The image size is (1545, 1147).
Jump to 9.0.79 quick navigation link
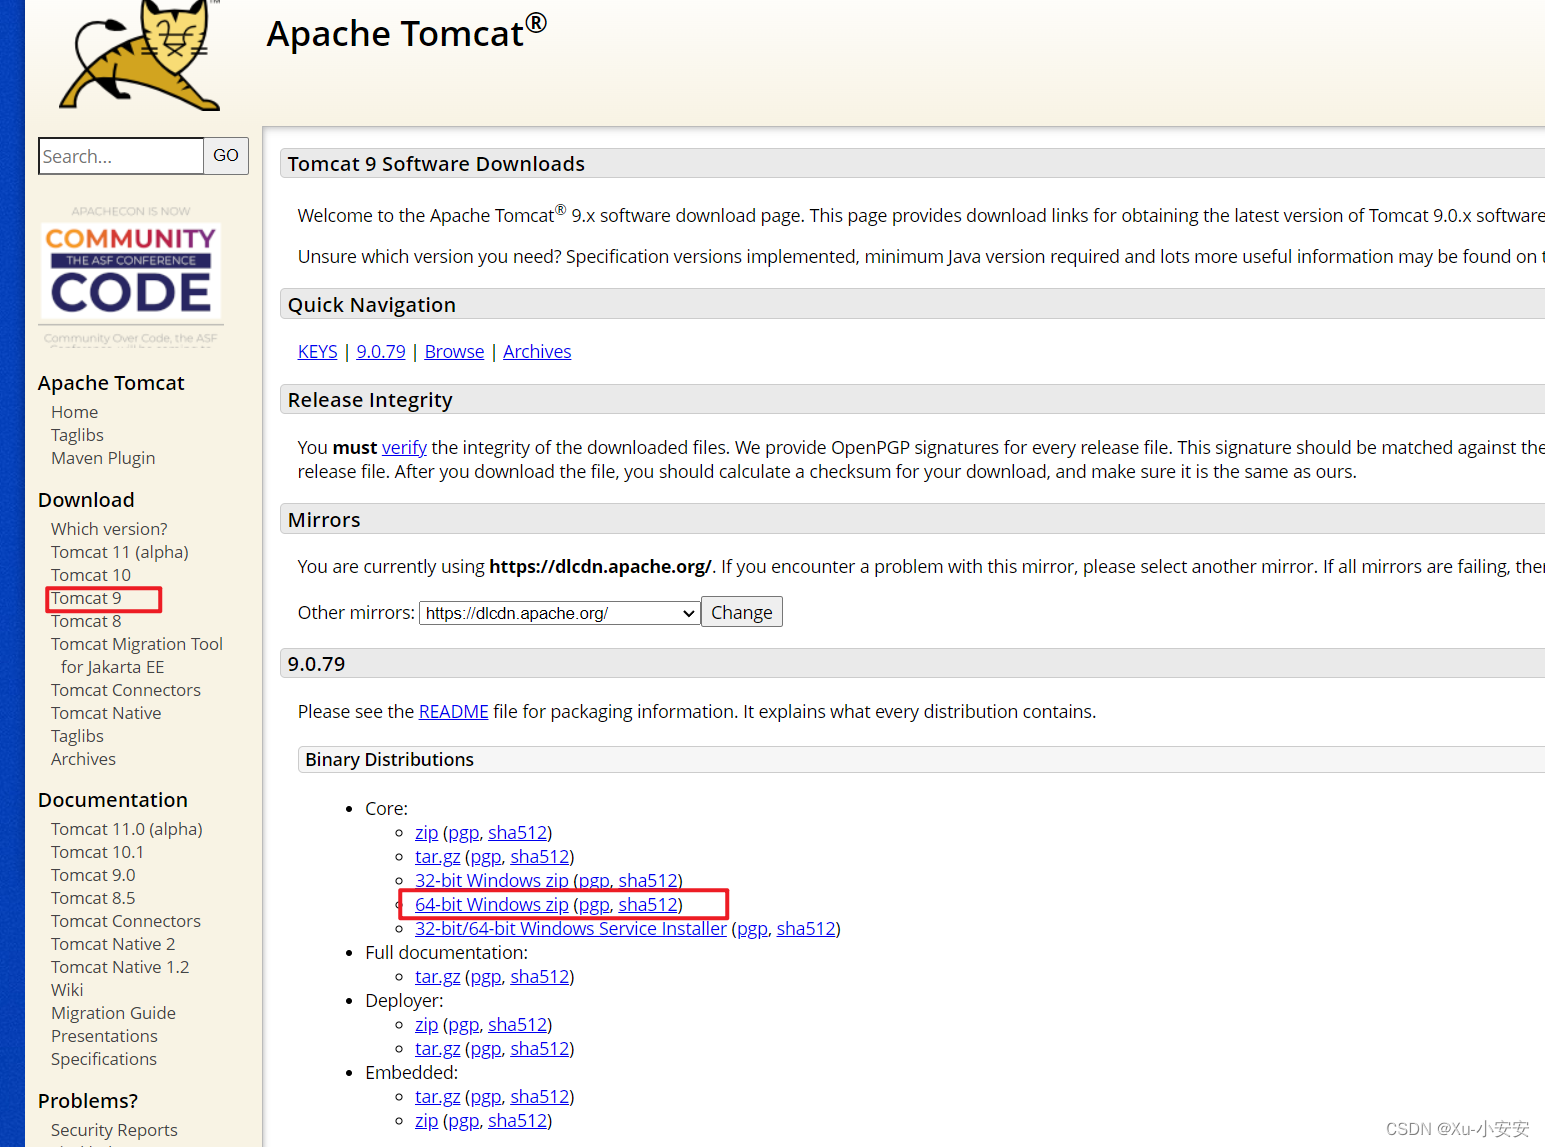click(381, 352)
